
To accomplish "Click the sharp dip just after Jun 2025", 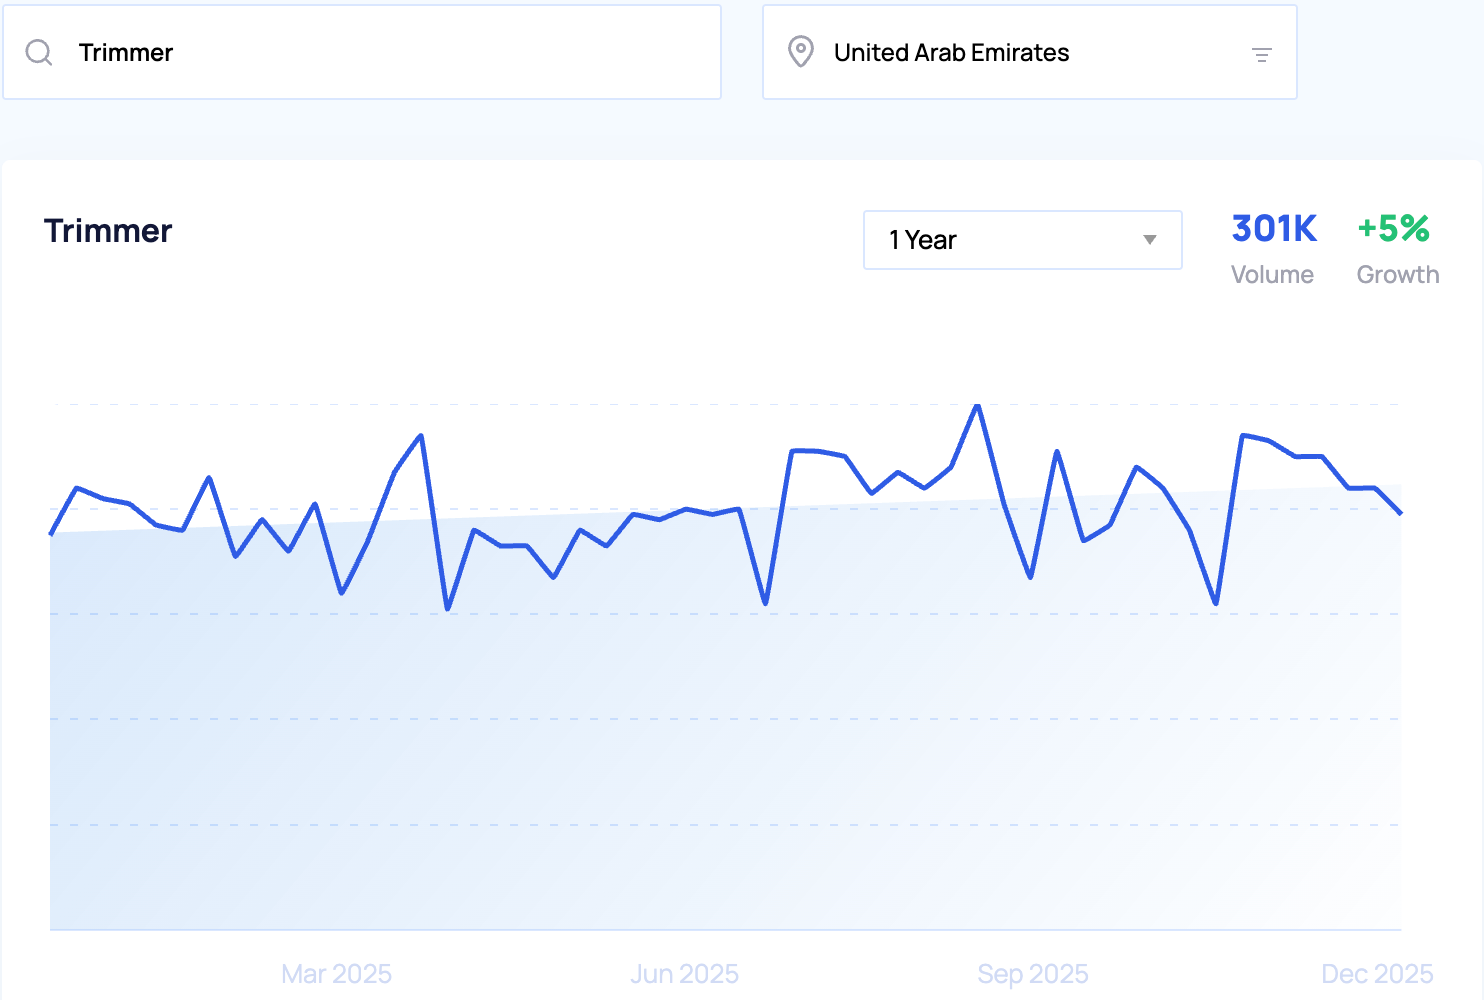I will [x=765, y=603].
